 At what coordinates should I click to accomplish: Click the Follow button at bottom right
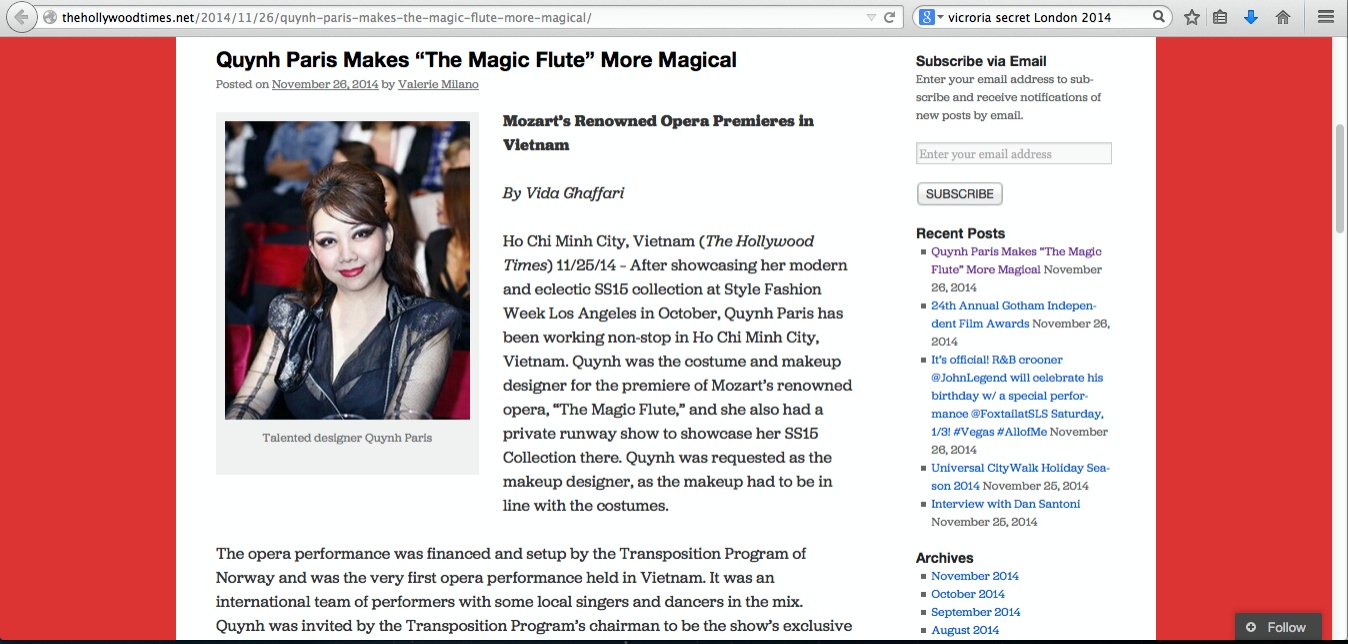click(1277, 627)
